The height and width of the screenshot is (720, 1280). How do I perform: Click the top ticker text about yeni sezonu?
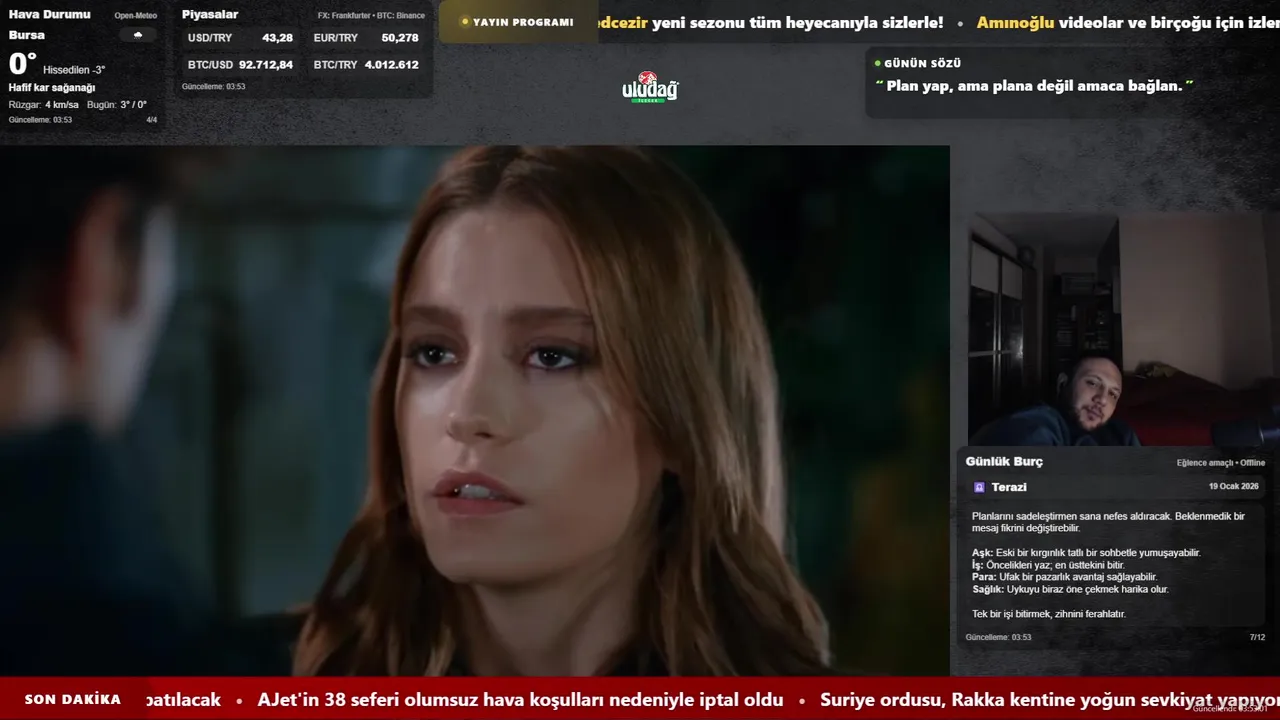(770, 22)
